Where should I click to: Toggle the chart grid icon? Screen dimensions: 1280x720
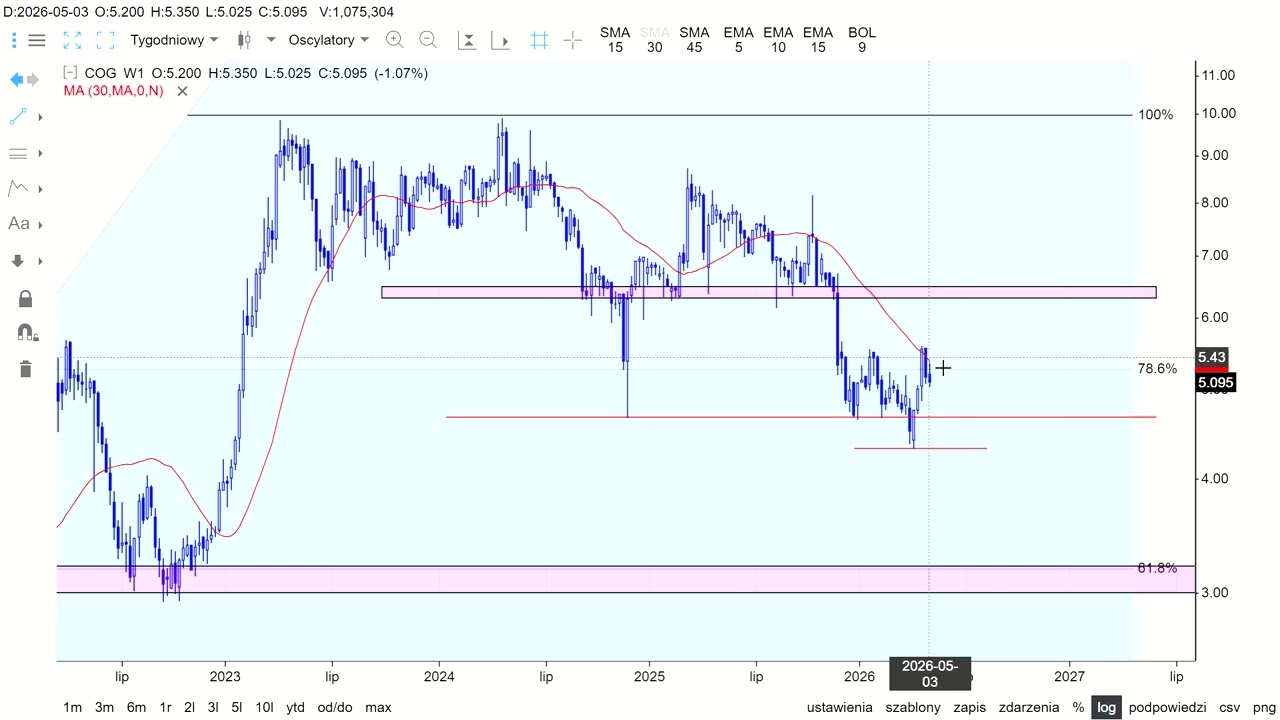[x=540, y=40]
